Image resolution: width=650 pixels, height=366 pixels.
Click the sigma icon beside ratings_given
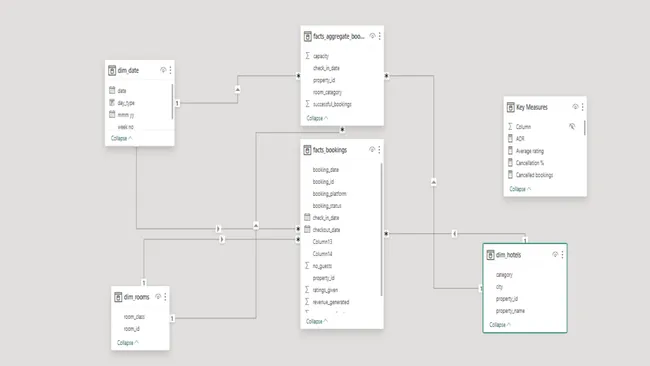click(x=307, y=290)
